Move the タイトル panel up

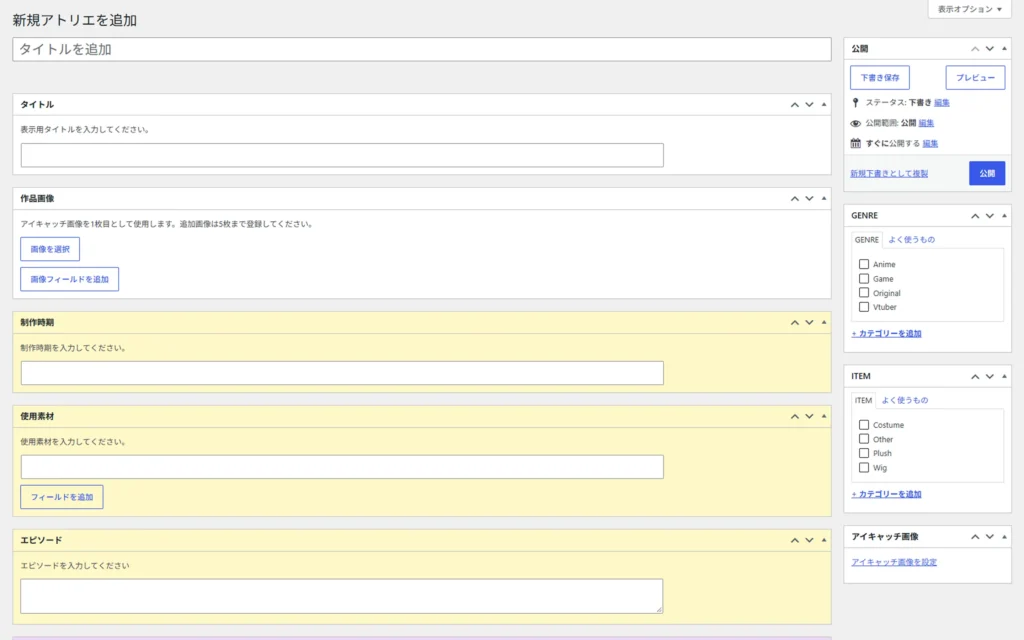(x=794, y=104)
